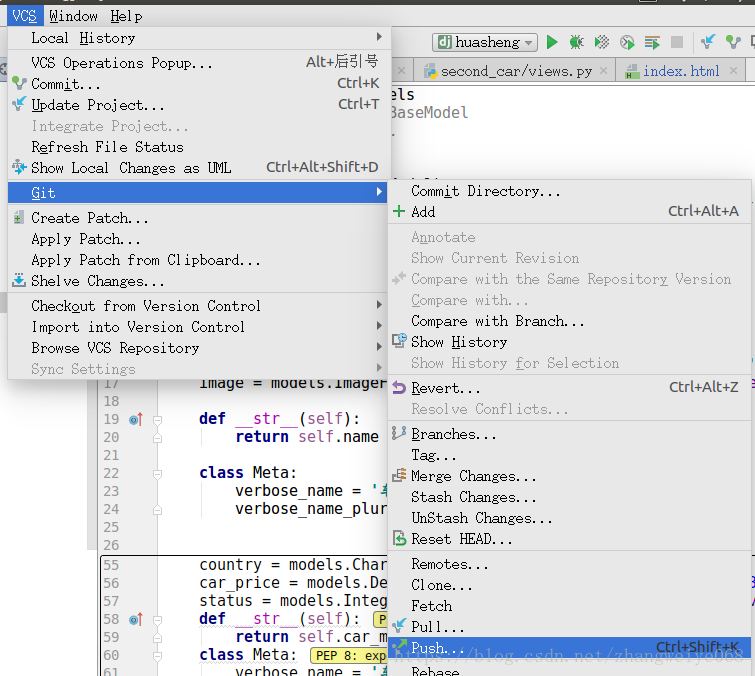Screen dimensions: 755x676
Task: Open Remotes... from Git submenu
Action: (x=570, y=564)
